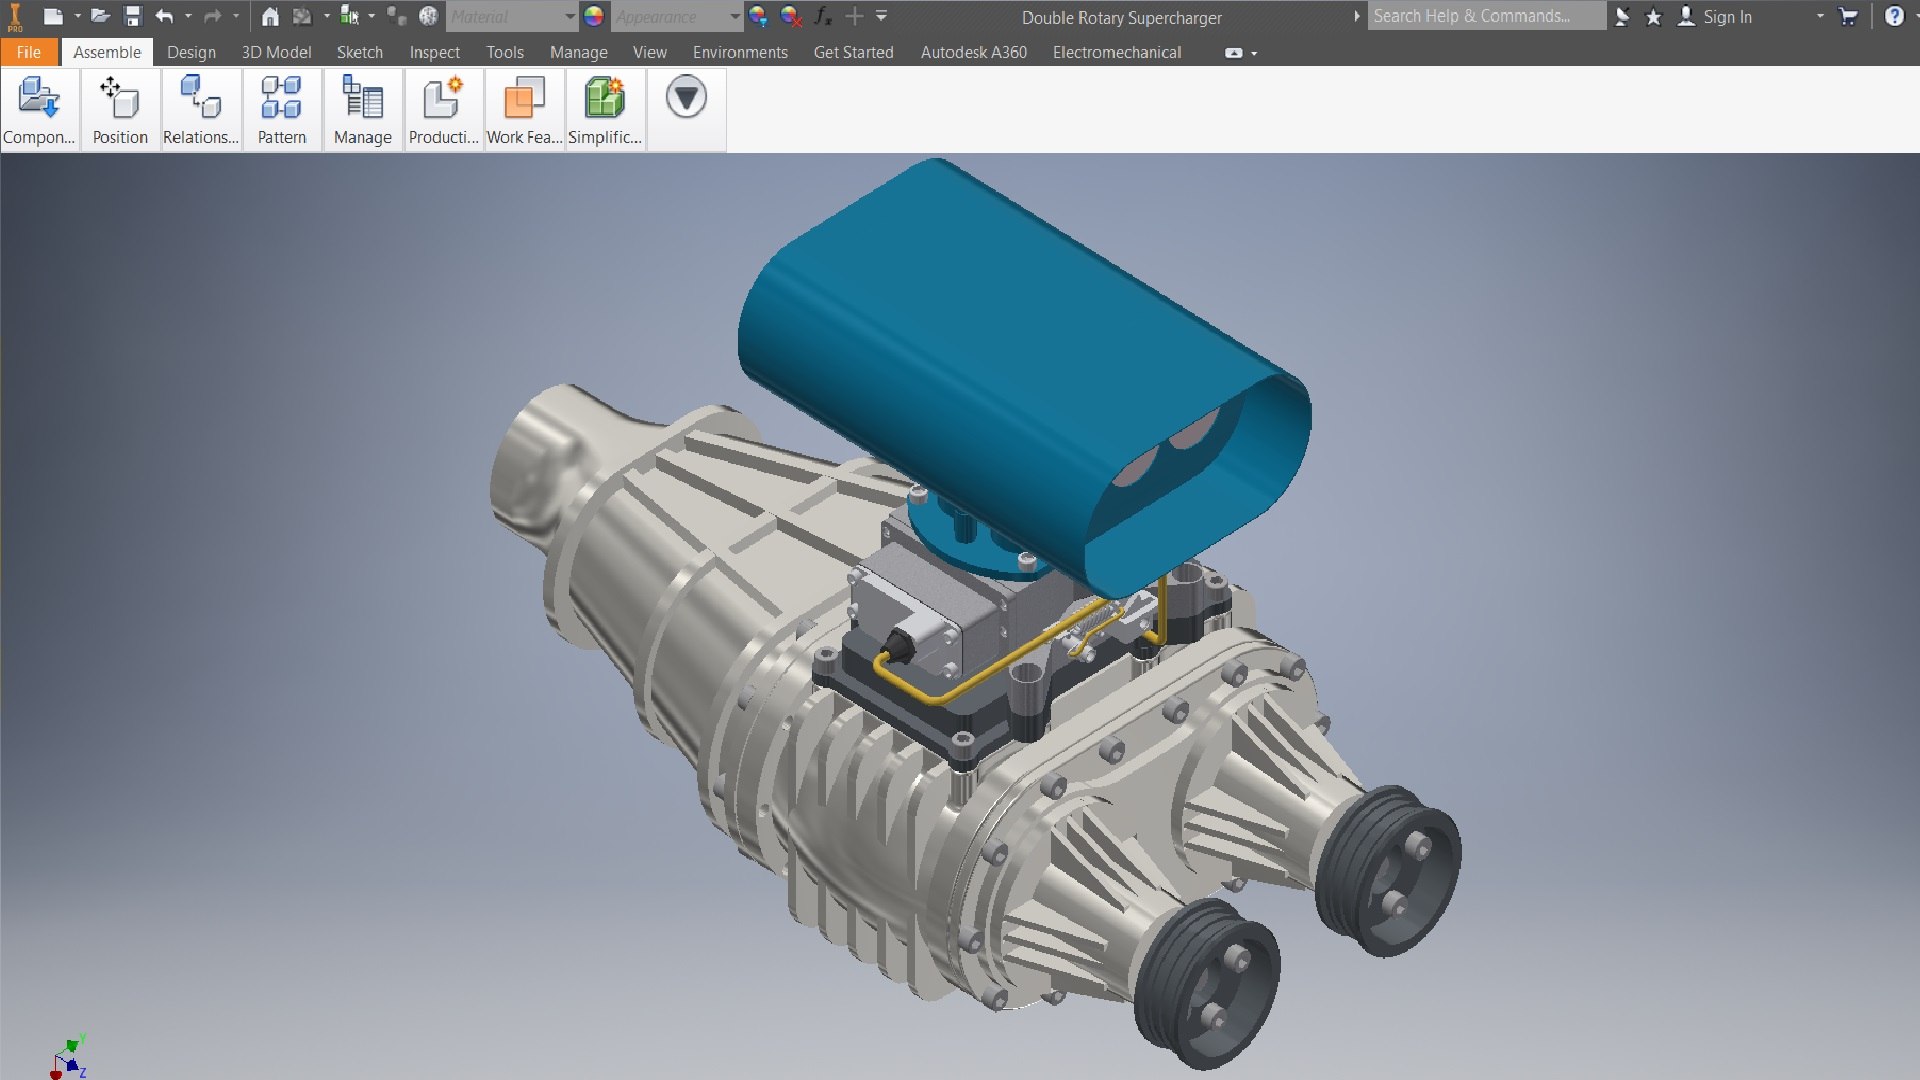The height and width of the screenshot is (1080, 1920).
Task: Expand the undo history dropdown arrow
Action: click(x=188, y=16)
